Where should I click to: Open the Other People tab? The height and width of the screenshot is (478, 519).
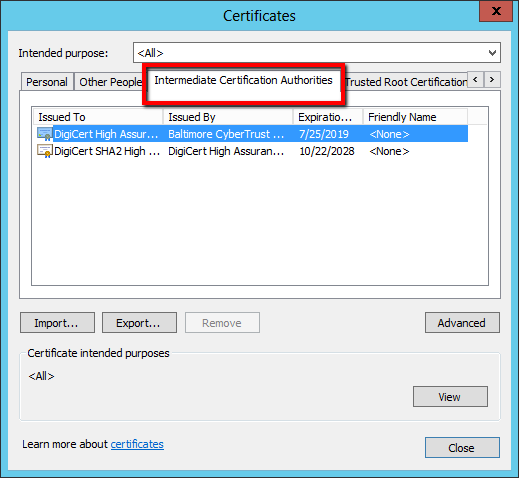coord(110,82)
